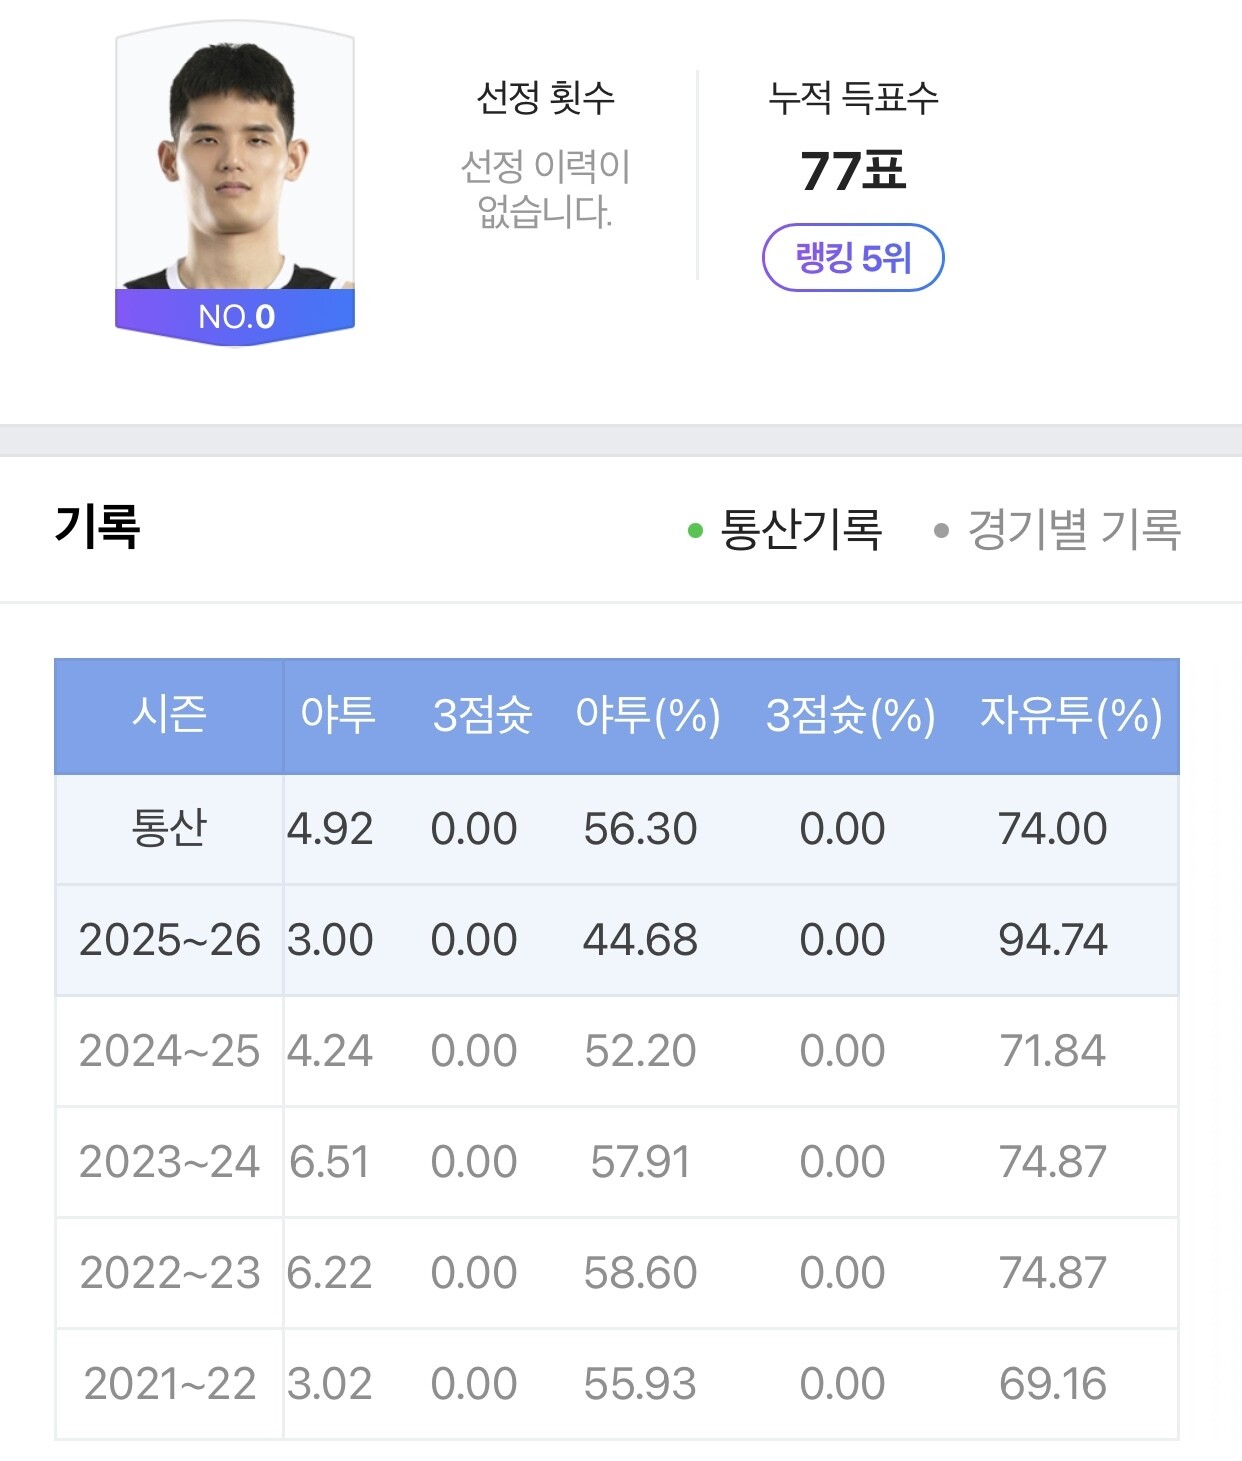The height and width of the screenshot is (1461, 1242).
Task: Click the 3점슛 column header
Action: tap(482, 716)
